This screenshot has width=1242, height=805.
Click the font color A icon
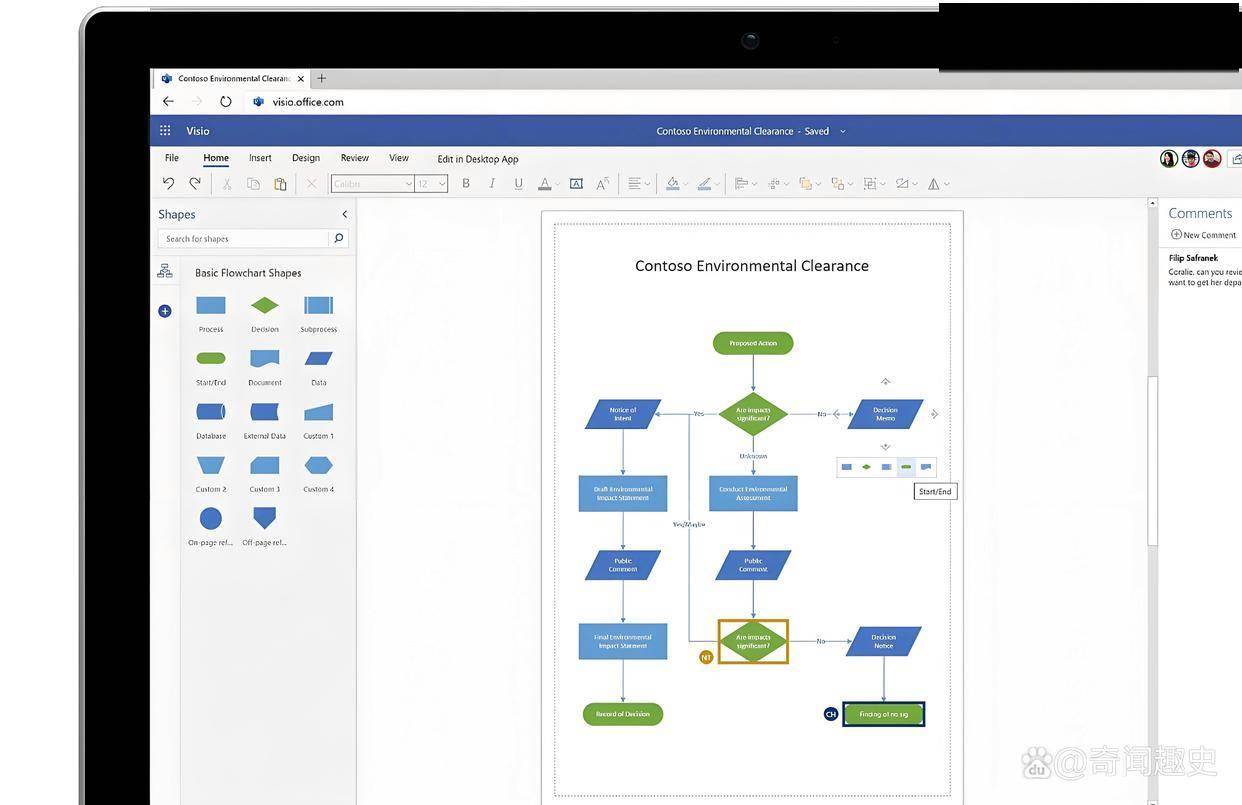pyautogui.click(x=544, y=184)
